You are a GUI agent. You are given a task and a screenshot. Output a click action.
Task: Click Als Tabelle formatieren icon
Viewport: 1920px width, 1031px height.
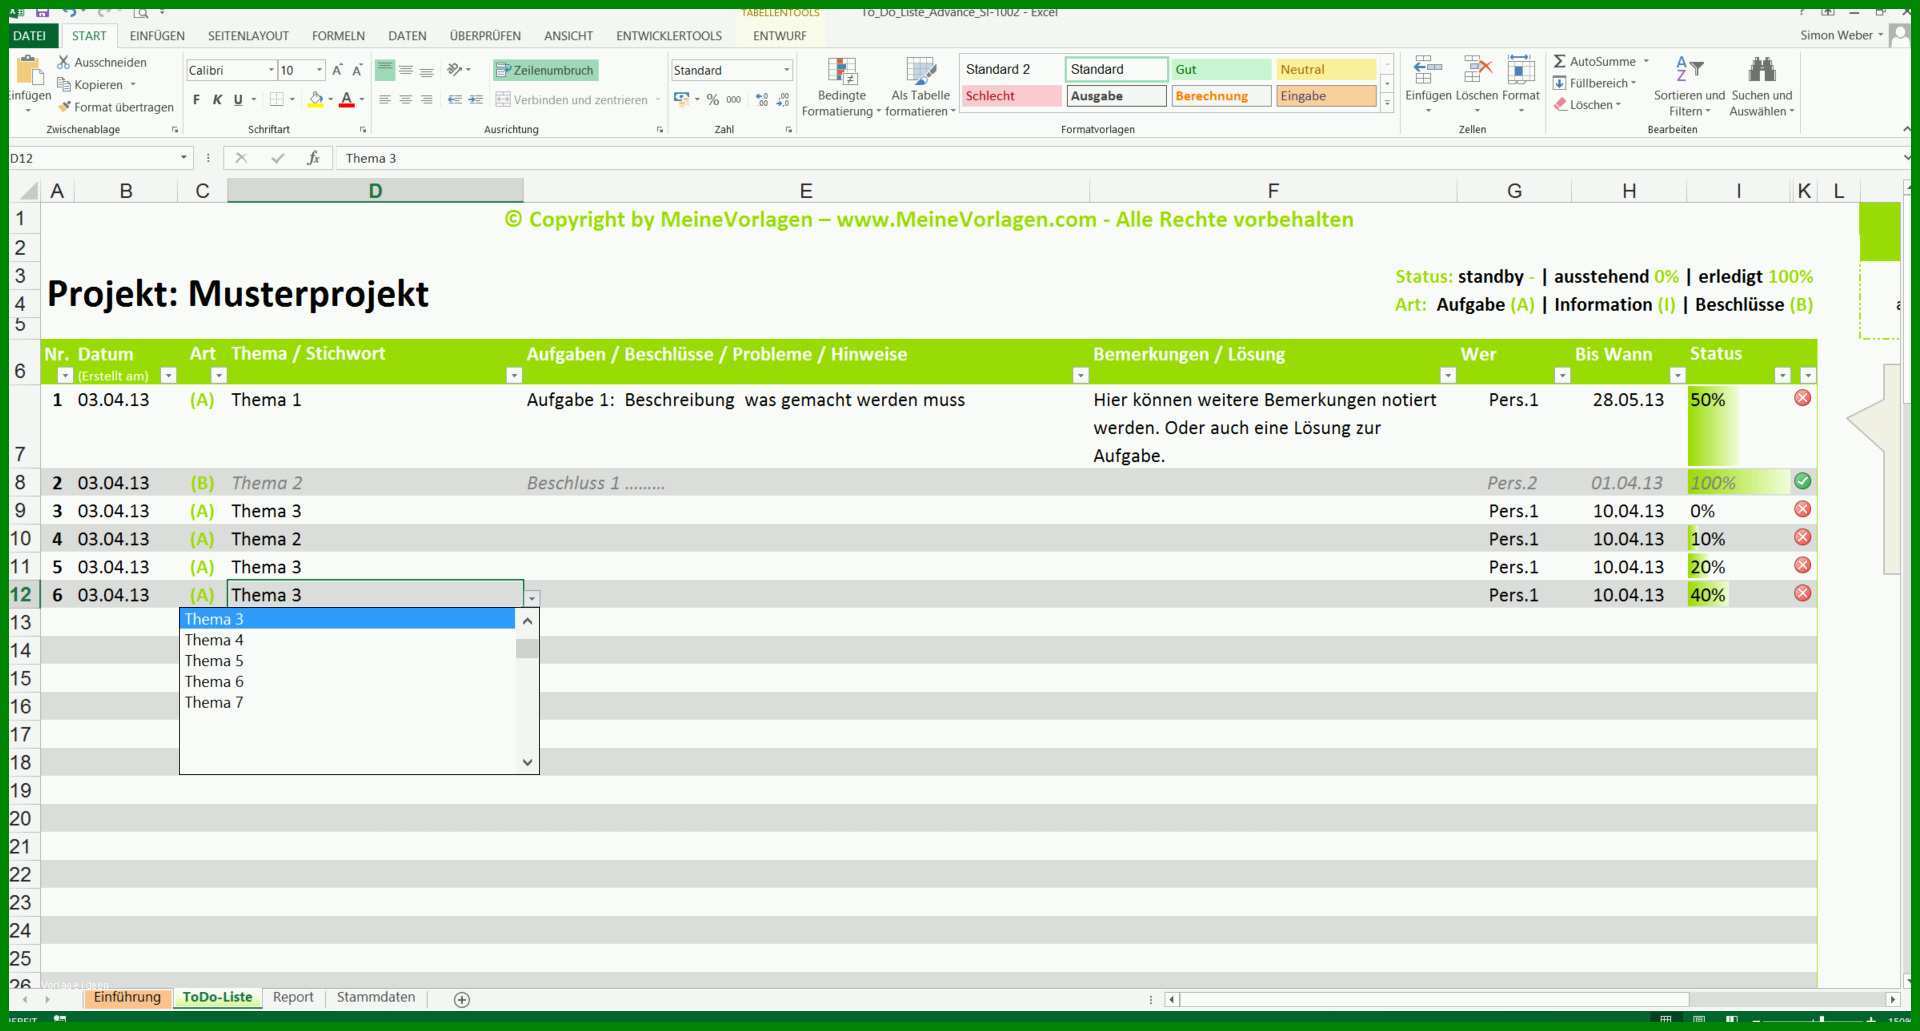(x=920, y=72)
